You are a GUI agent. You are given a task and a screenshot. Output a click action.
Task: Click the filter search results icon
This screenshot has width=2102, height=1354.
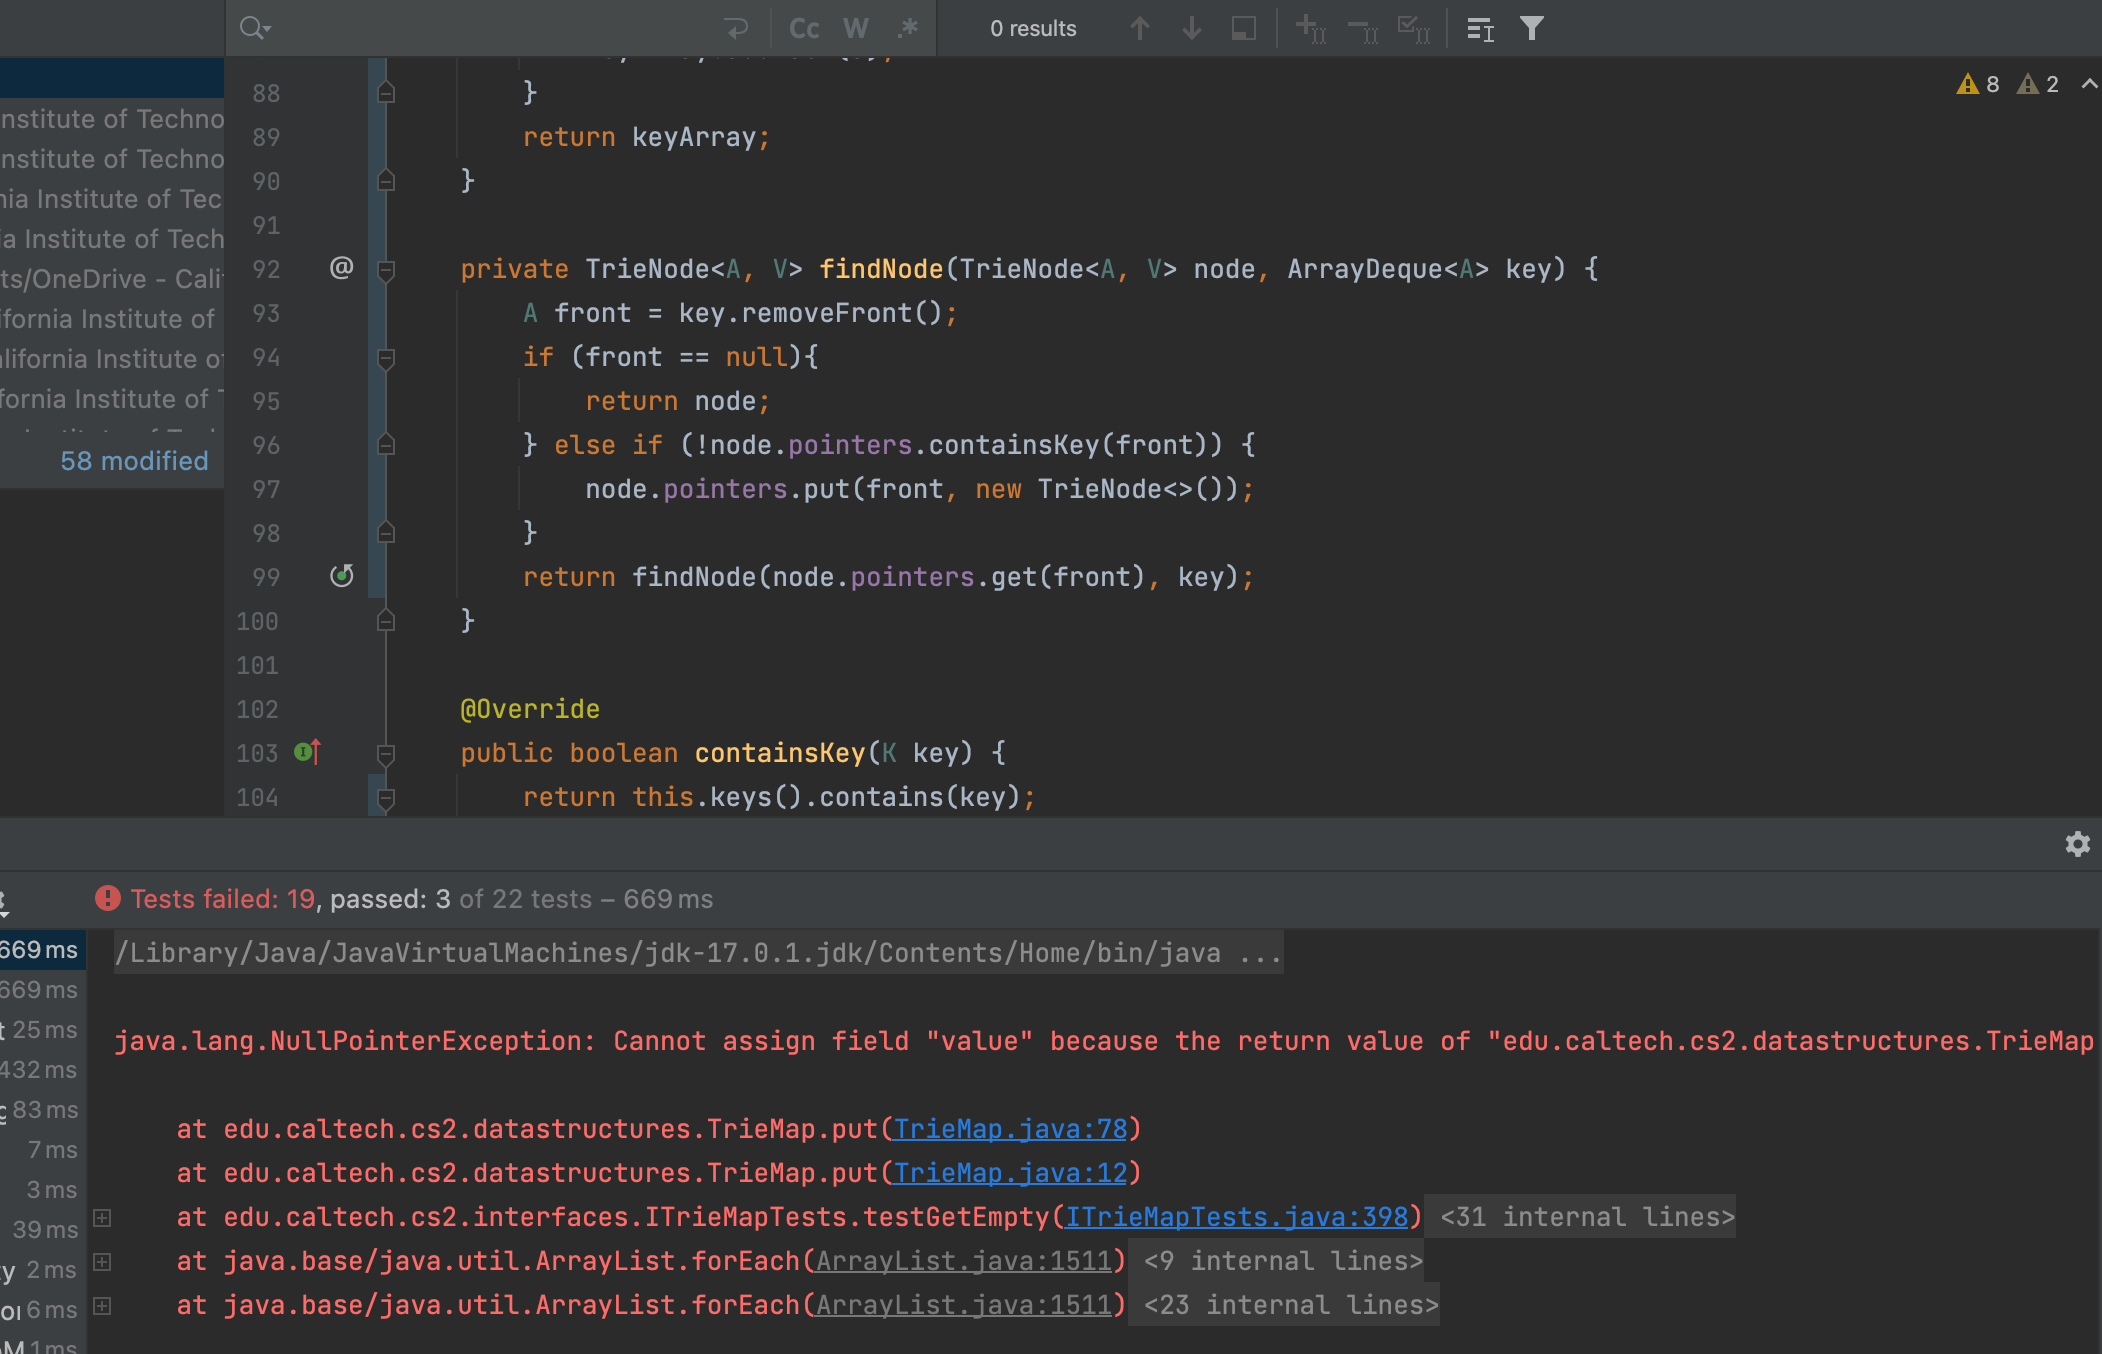[x=1532, y=28]
